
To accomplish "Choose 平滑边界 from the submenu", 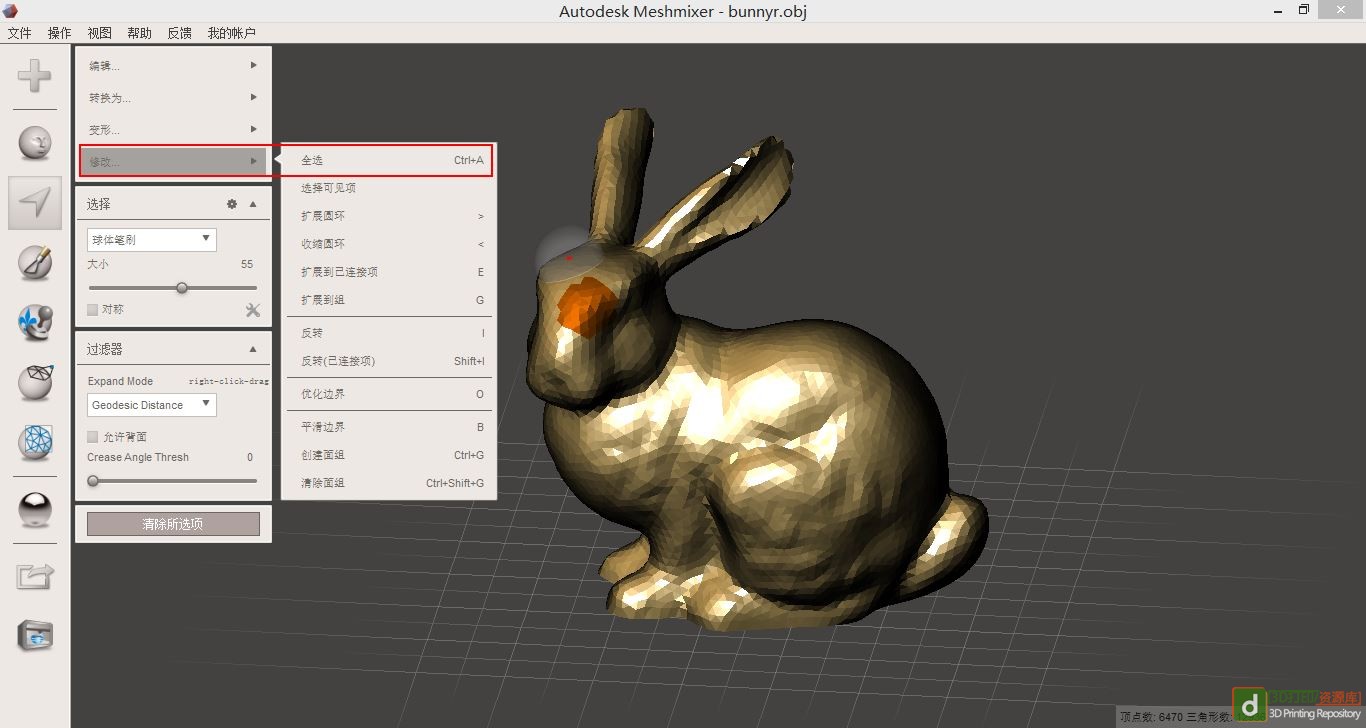I will (x=391, y=427).
